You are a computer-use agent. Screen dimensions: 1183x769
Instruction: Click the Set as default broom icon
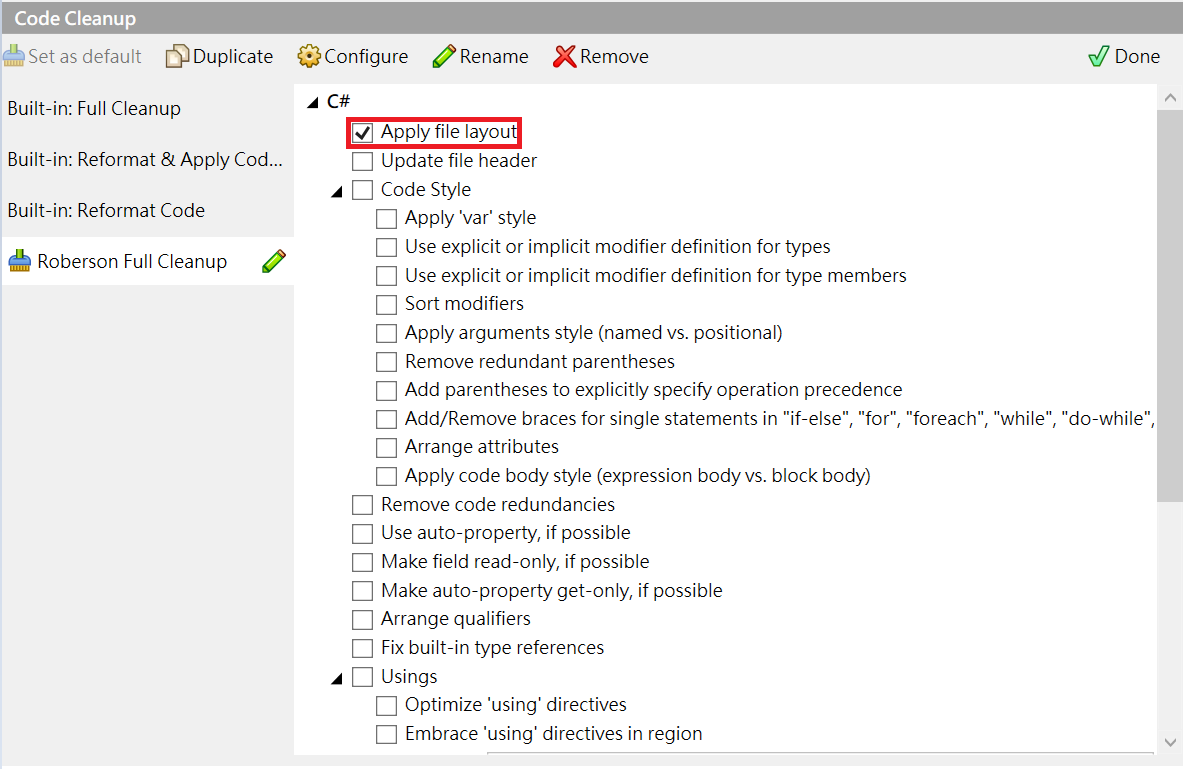(14, 56)
